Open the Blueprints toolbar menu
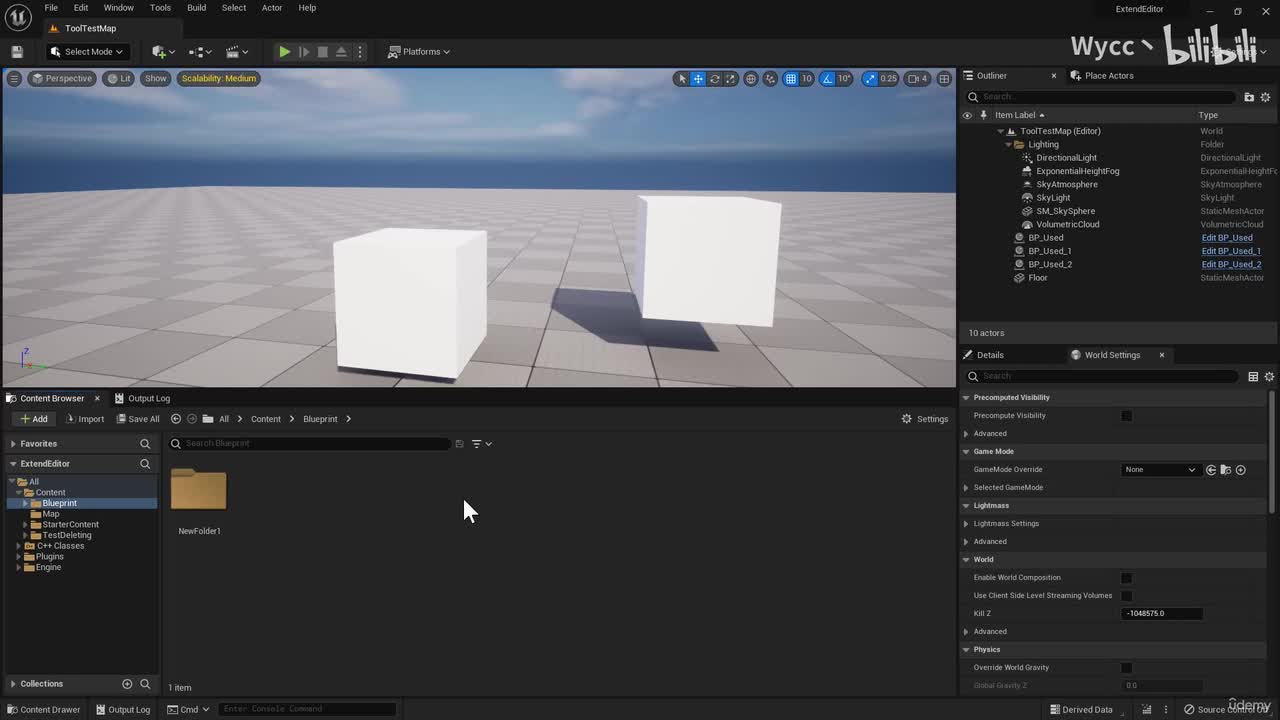 pyautogui.click(x=201, y=52)
